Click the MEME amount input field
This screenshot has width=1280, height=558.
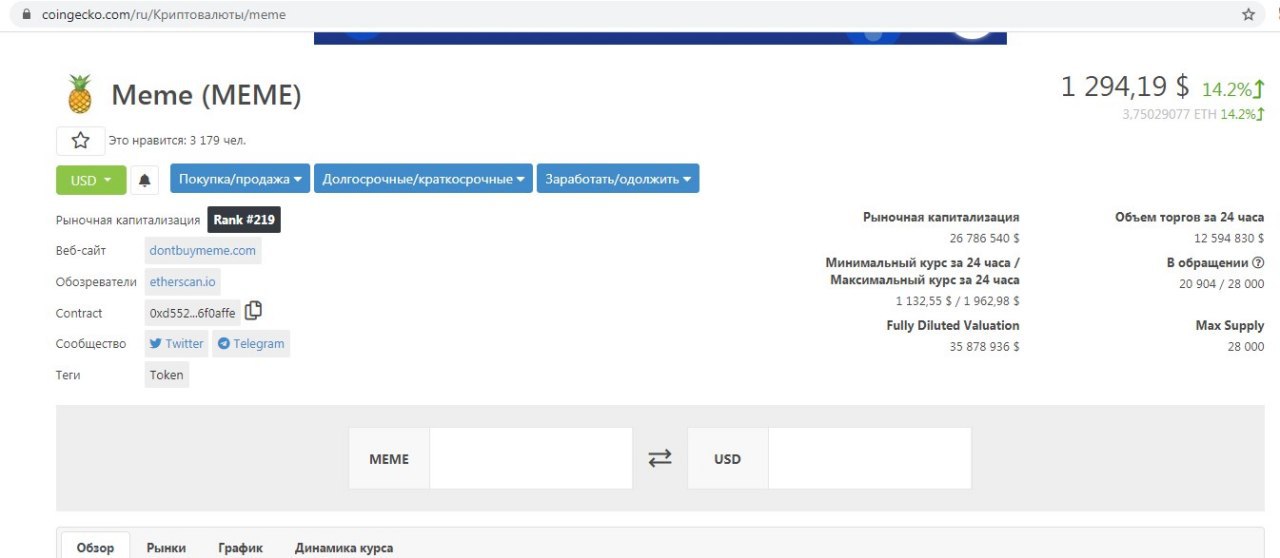tap(531, 459)
